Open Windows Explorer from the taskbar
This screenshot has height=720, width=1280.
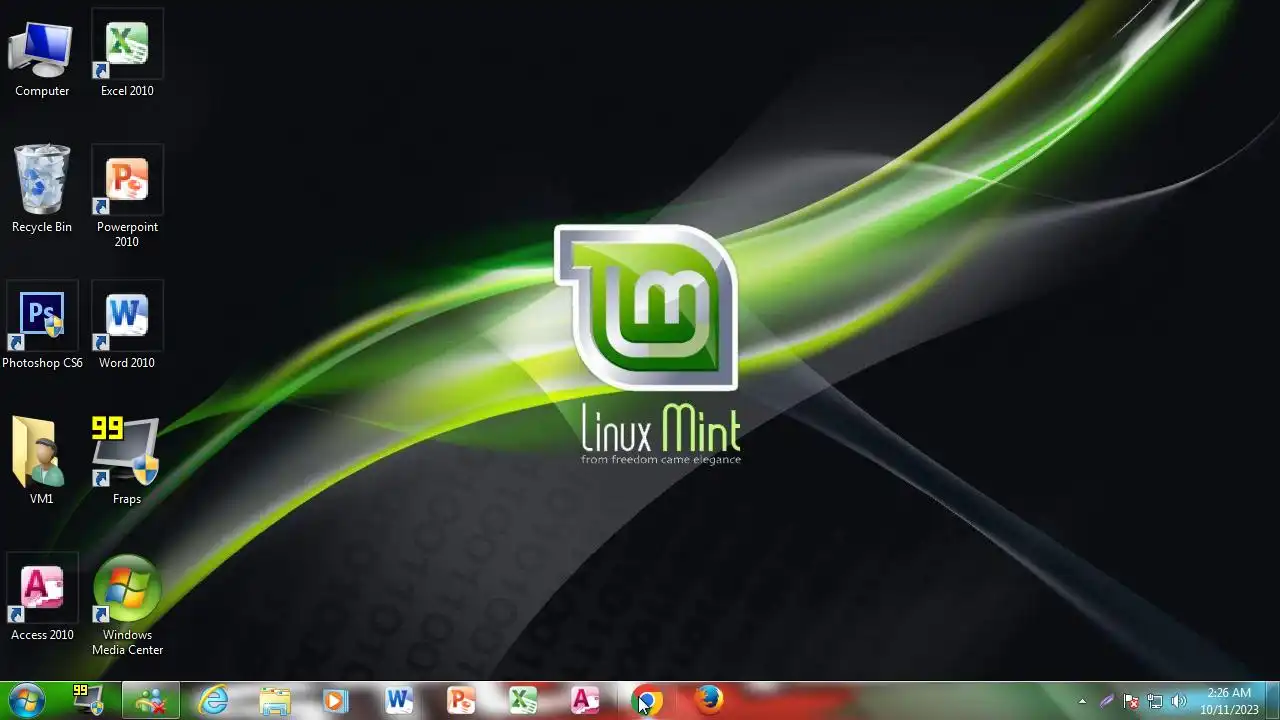pyautogui.click(x=275, y=700)
